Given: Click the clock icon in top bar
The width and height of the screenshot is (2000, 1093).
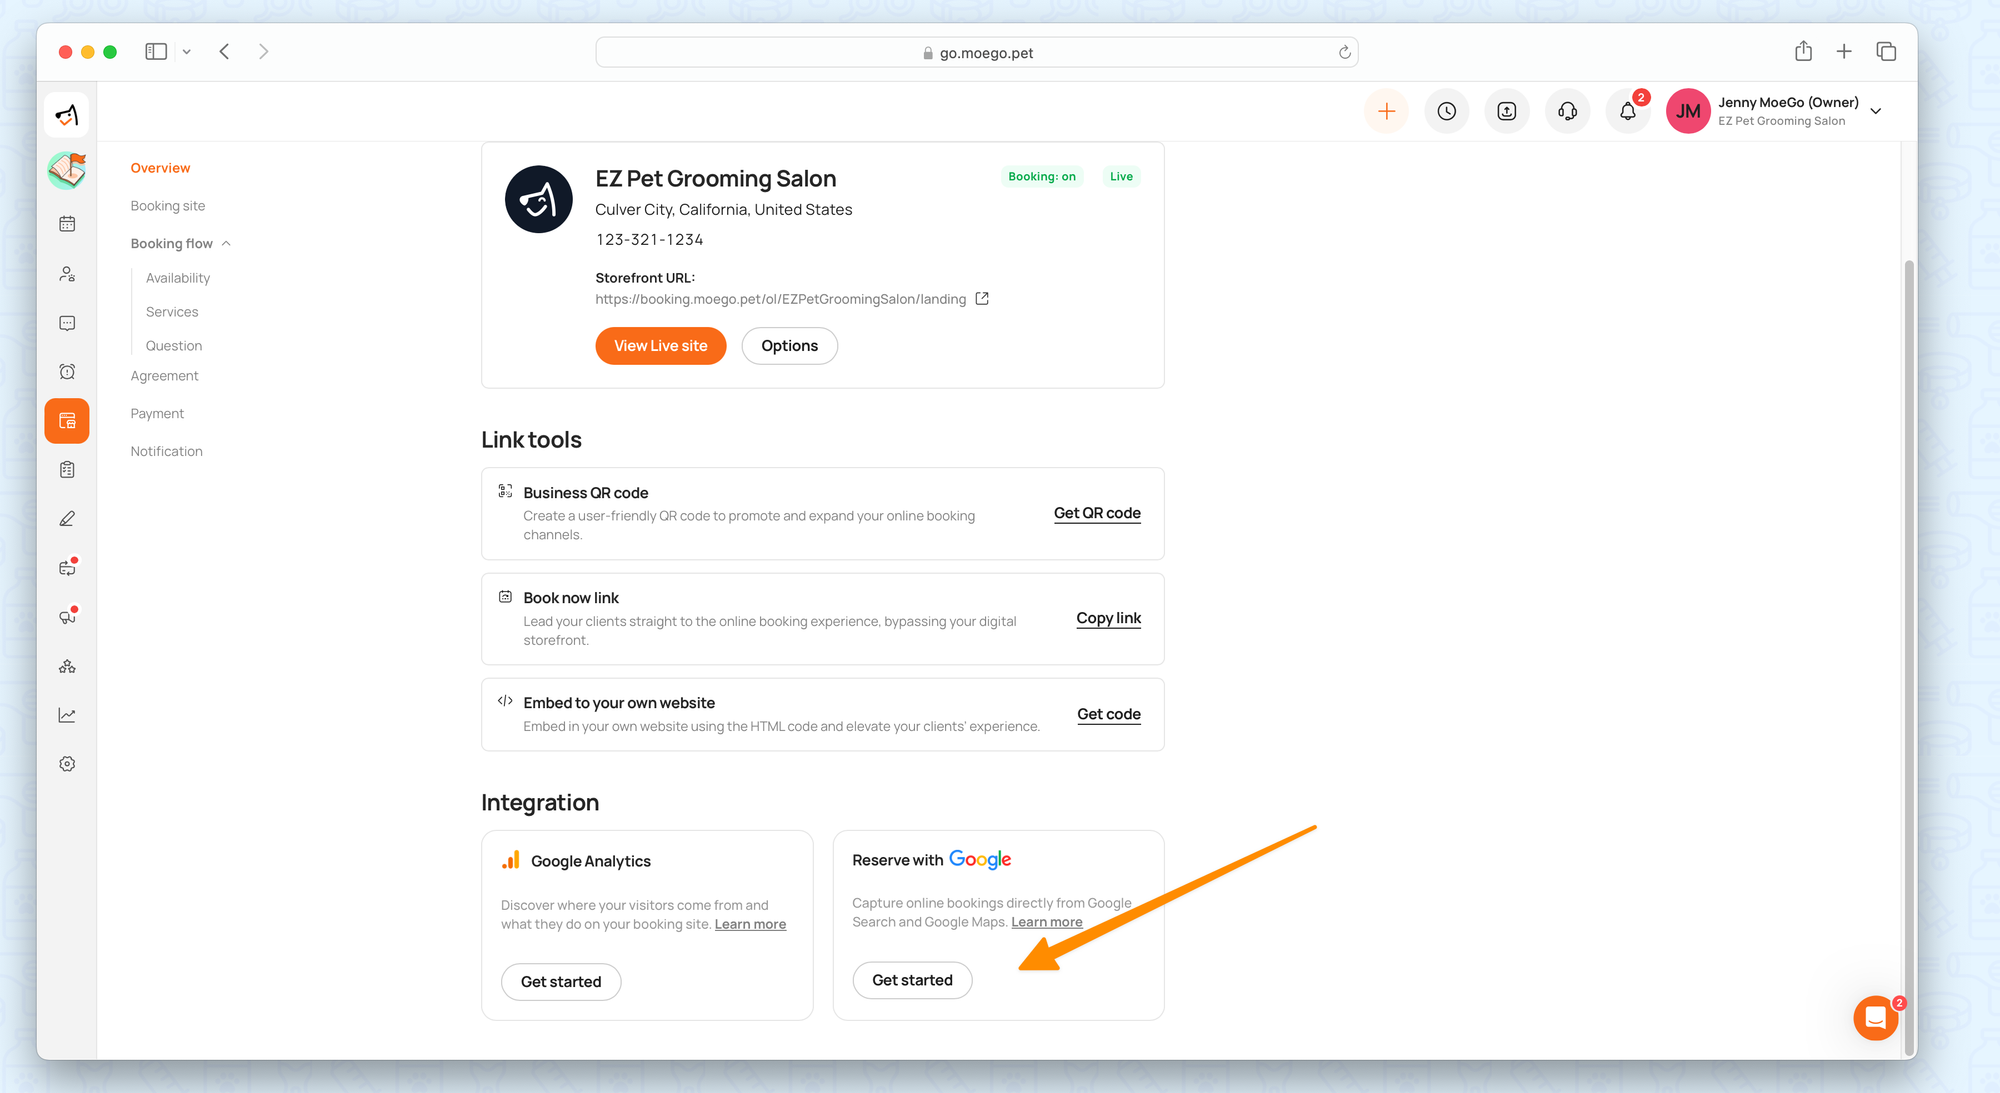Looking at the screenshot, I should pos(1446,111).
